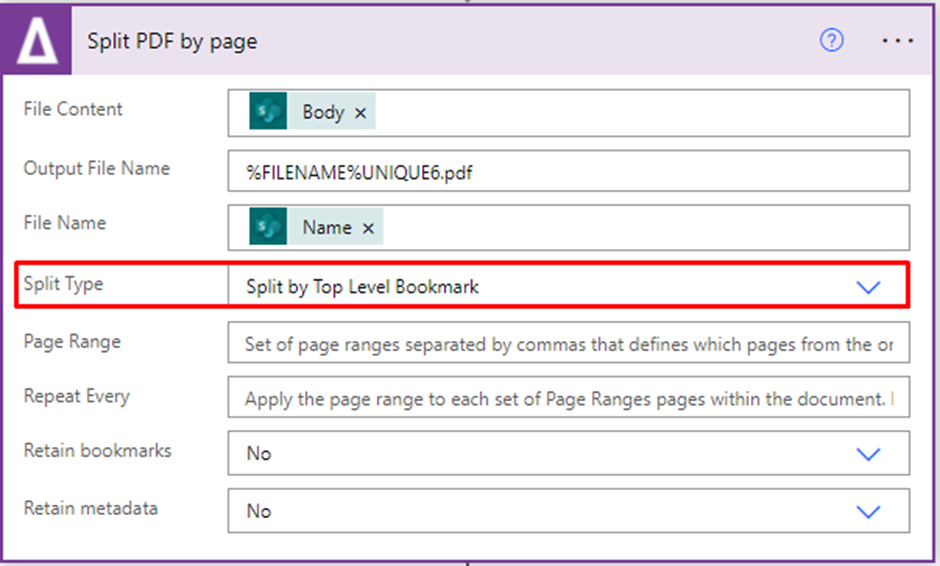Remove the Body token with its X

pos(360,113)
